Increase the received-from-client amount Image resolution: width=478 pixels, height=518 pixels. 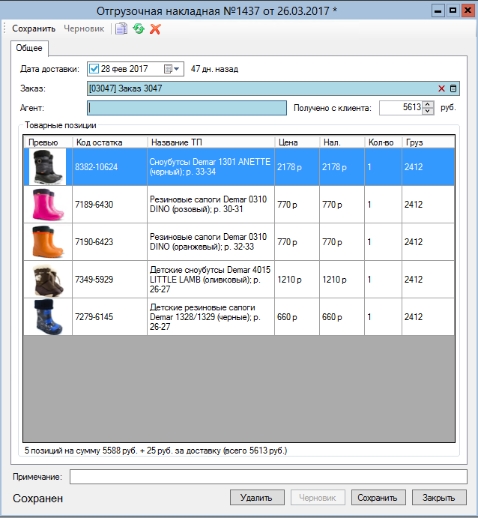[x=428, y=105]
